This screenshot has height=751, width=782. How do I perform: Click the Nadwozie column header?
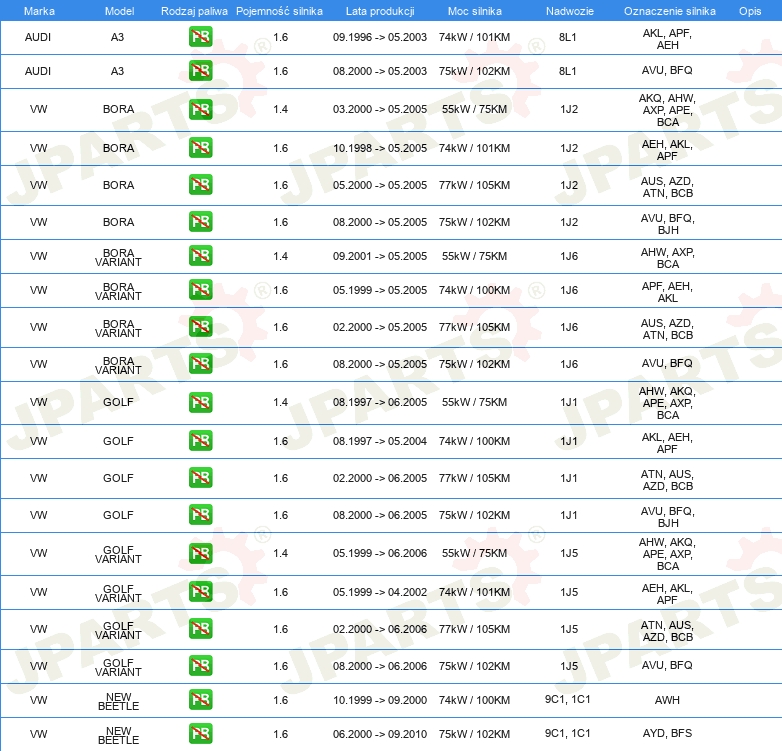(x=570, y=11)
